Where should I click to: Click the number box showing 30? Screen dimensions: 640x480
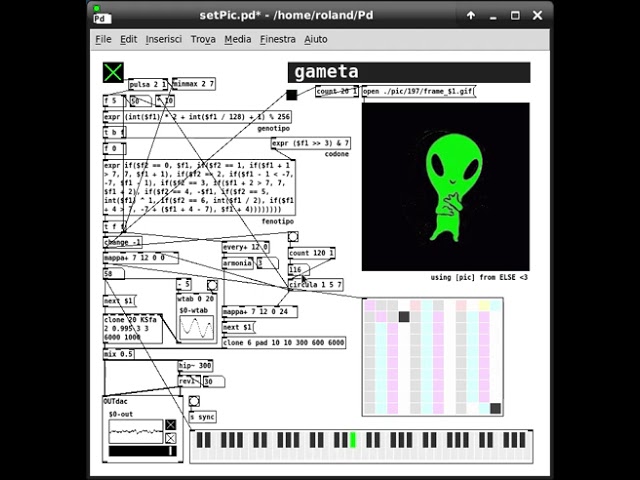point(214,382)
